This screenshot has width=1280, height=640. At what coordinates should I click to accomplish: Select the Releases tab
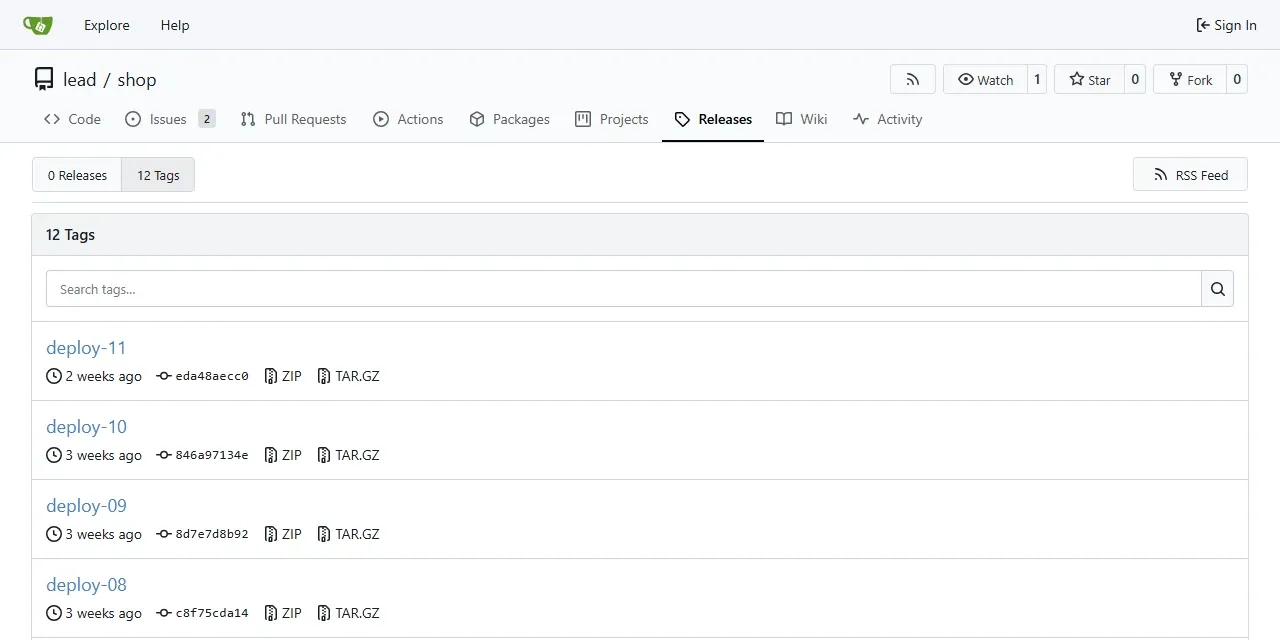pyautogui.click(x=713, y=119)
